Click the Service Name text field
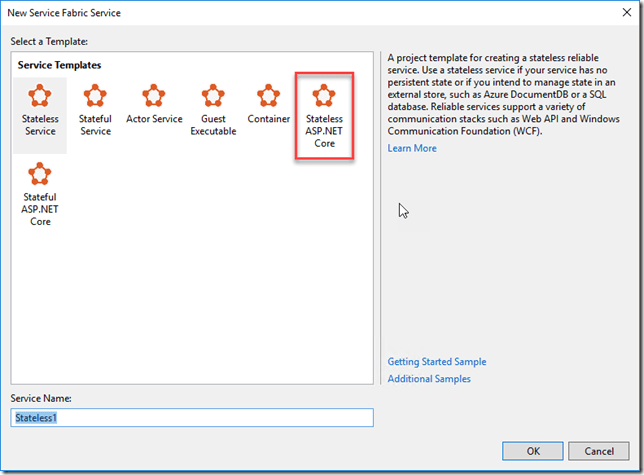644x475 pixels. (192, 418)
